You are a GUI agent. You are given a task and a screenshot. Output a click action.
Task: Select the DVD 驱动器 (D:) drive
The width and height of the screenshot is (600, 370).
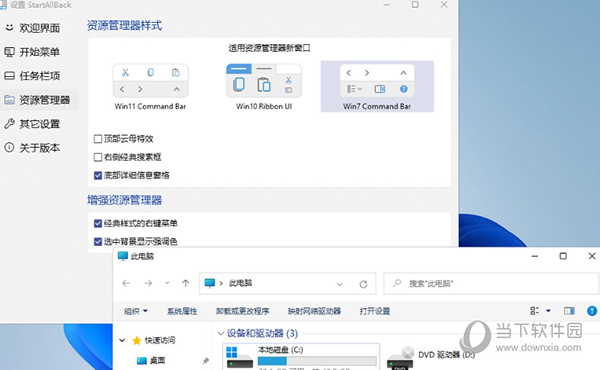[x=432, y=357]
